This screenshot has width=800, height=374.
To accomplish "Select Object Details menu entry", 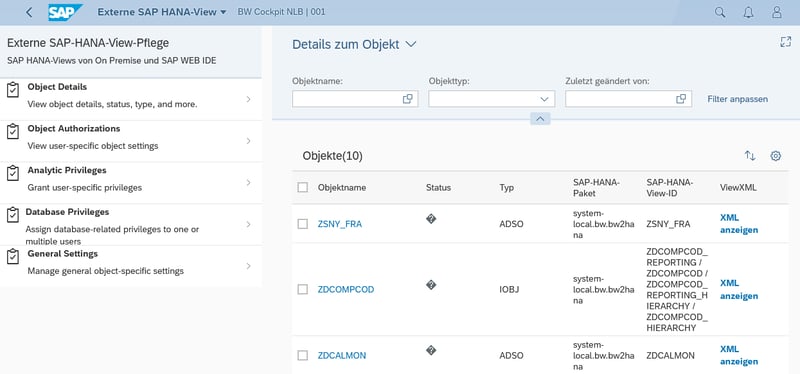I will tap(131, 99).
